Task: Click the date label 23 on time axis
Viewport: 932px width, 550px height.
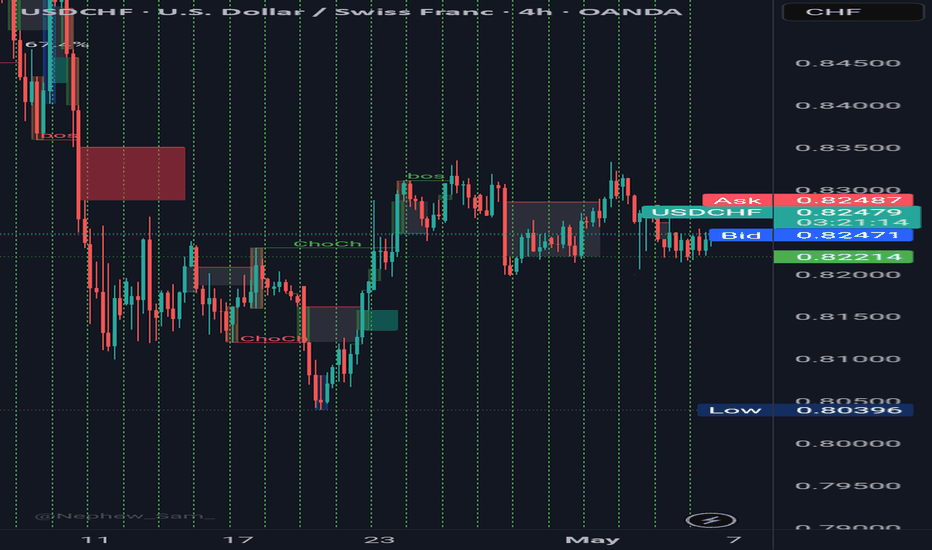Action: point(379,540)
